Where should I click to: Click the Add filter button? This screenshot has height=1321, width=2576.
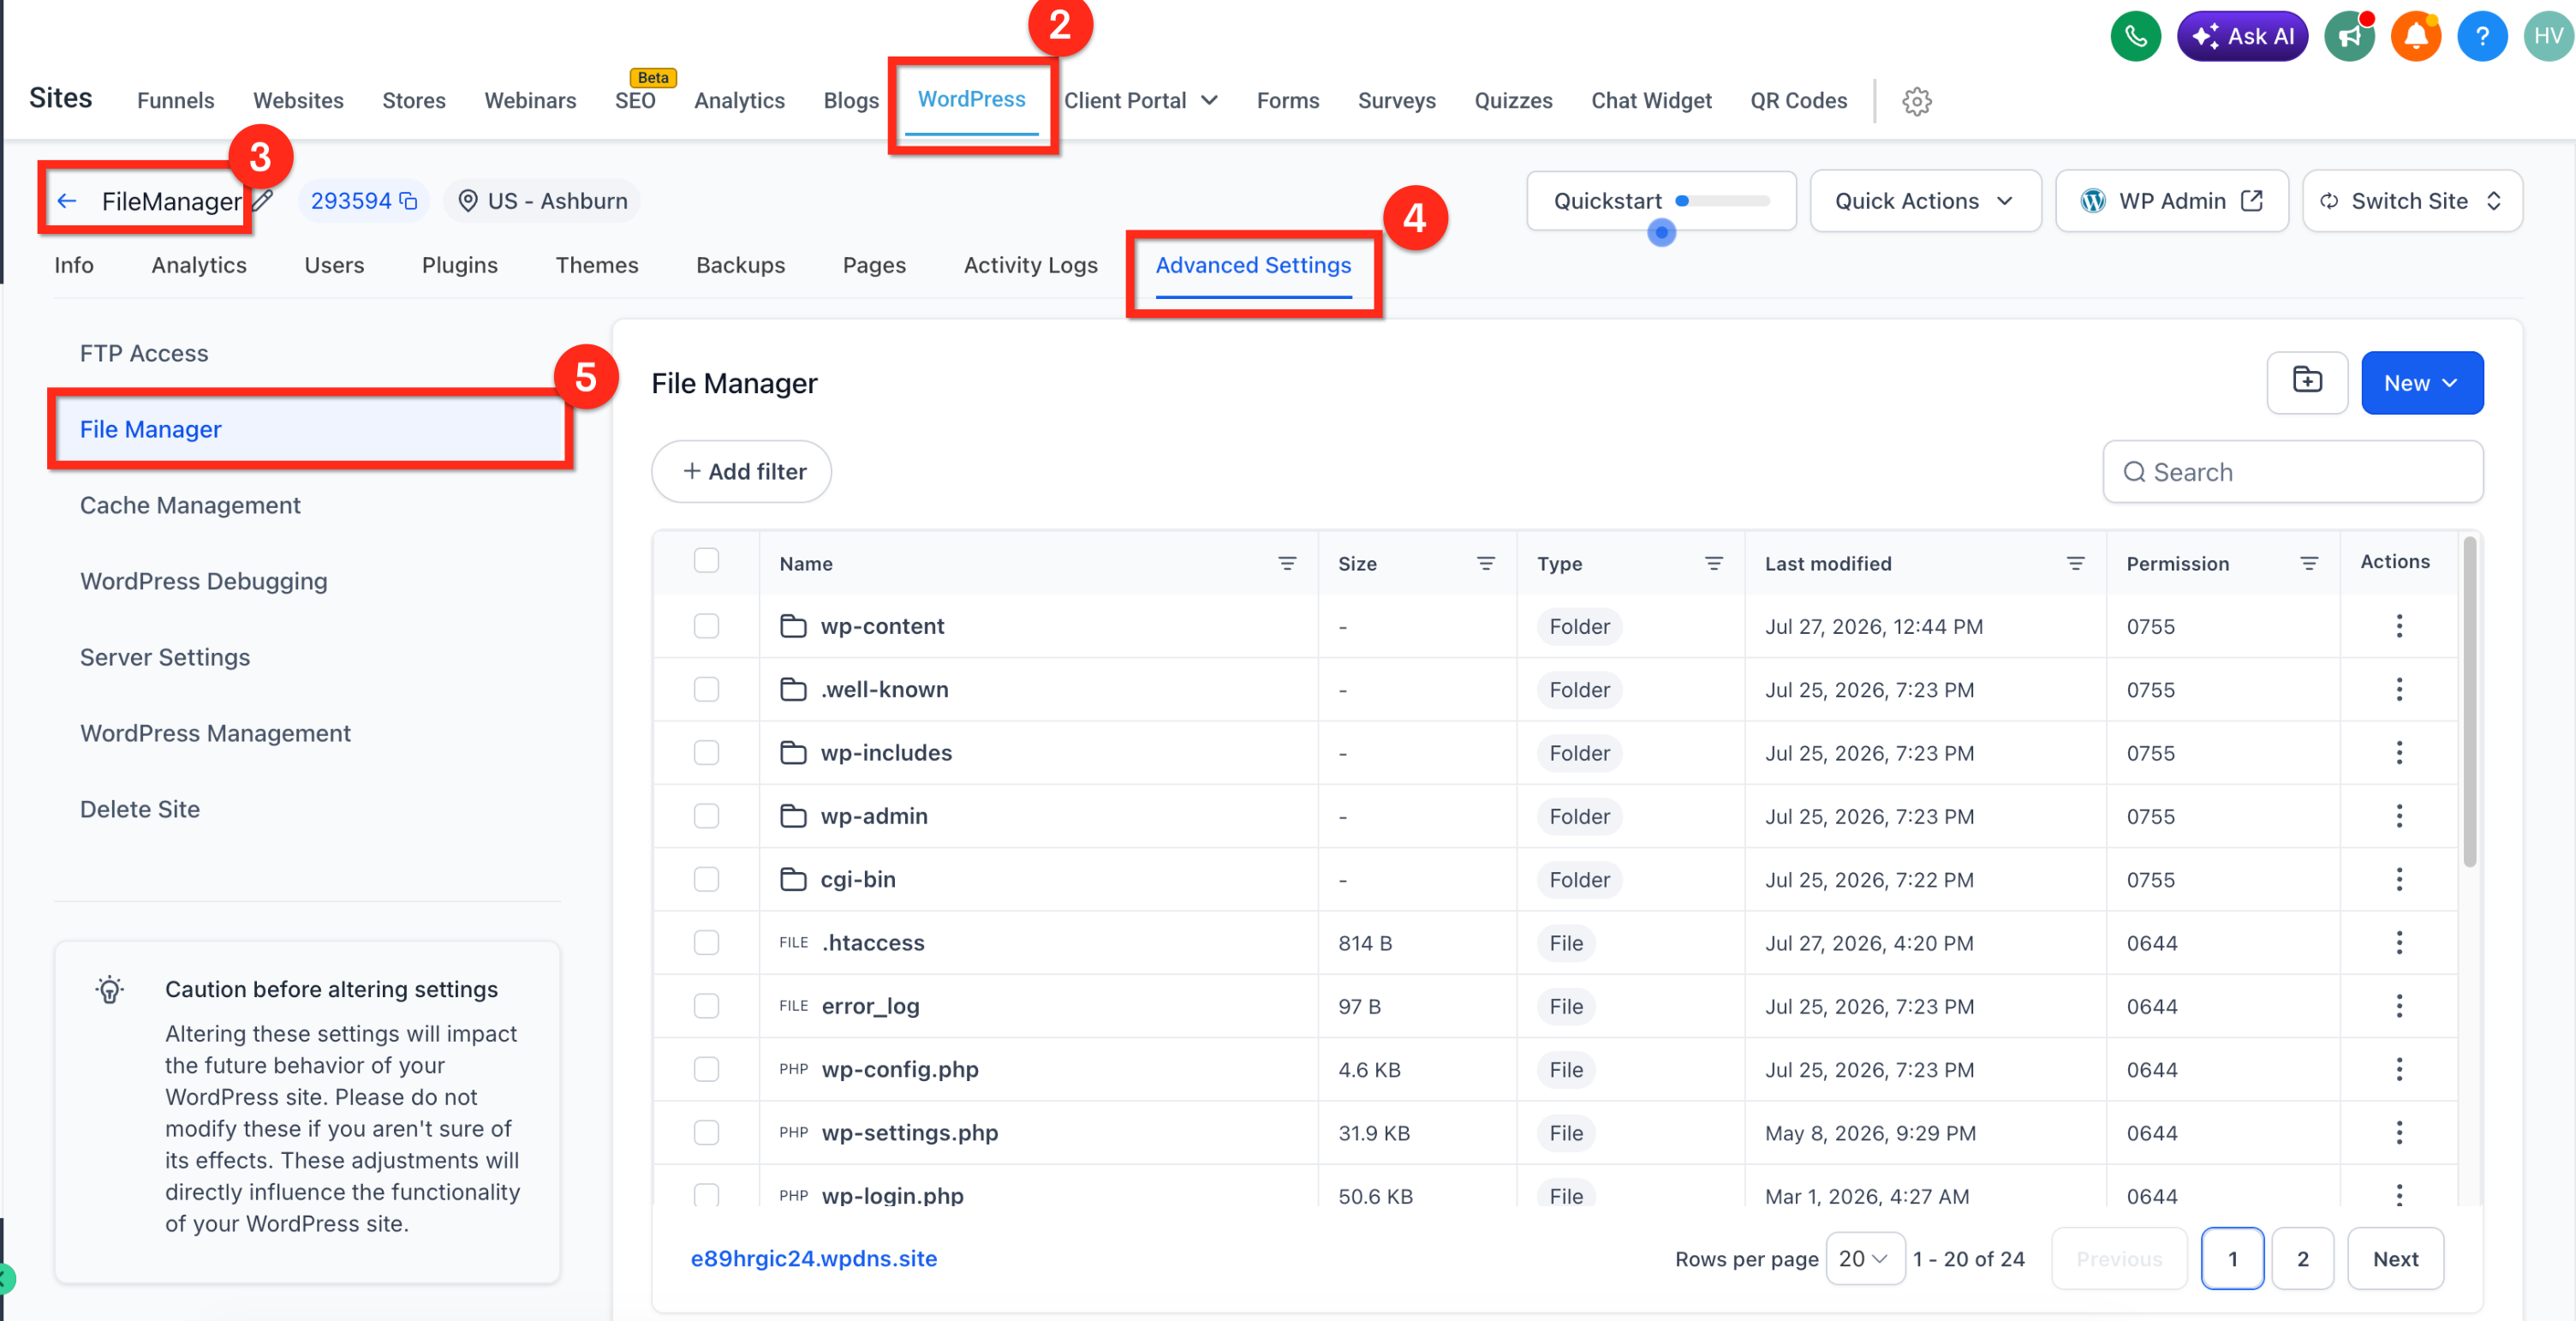point(741,471)
